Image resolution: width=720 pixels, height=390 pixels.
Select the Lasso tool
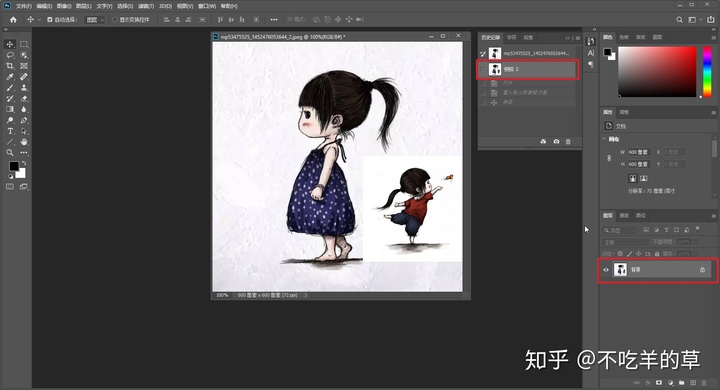[x=10, y=55]
